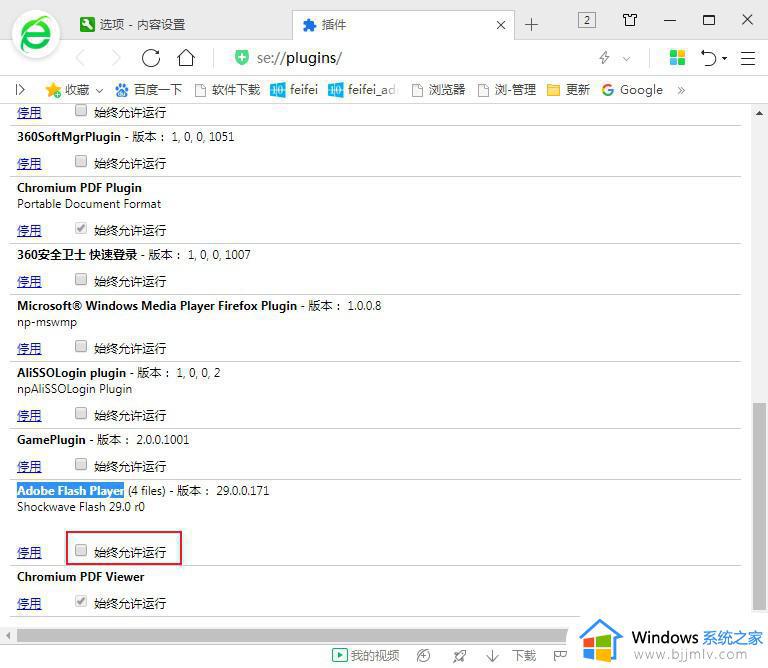
Task: Disable GamePlugin via 停用 link
Action: click(29, 466)
